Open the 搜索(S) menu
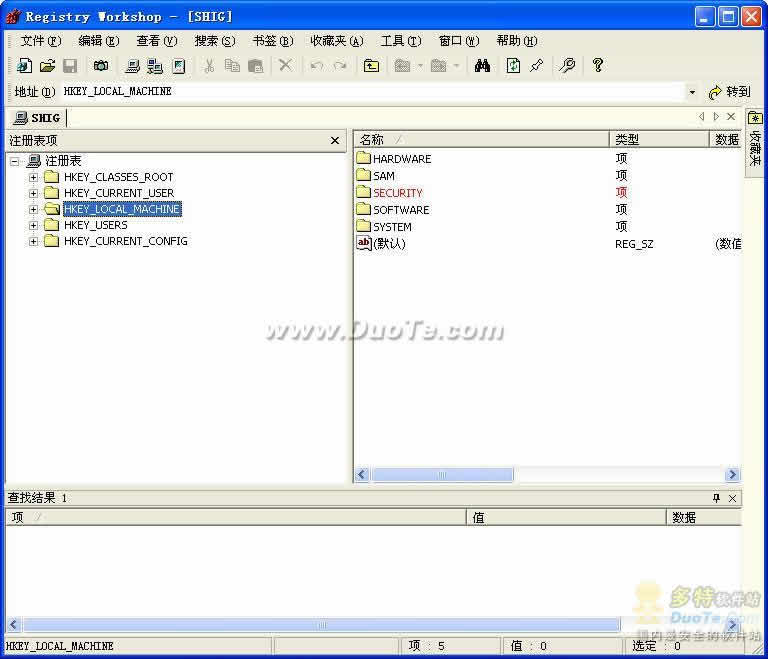Image resolution: width=768 pixels, height=659 pixels. pos(215,41)
